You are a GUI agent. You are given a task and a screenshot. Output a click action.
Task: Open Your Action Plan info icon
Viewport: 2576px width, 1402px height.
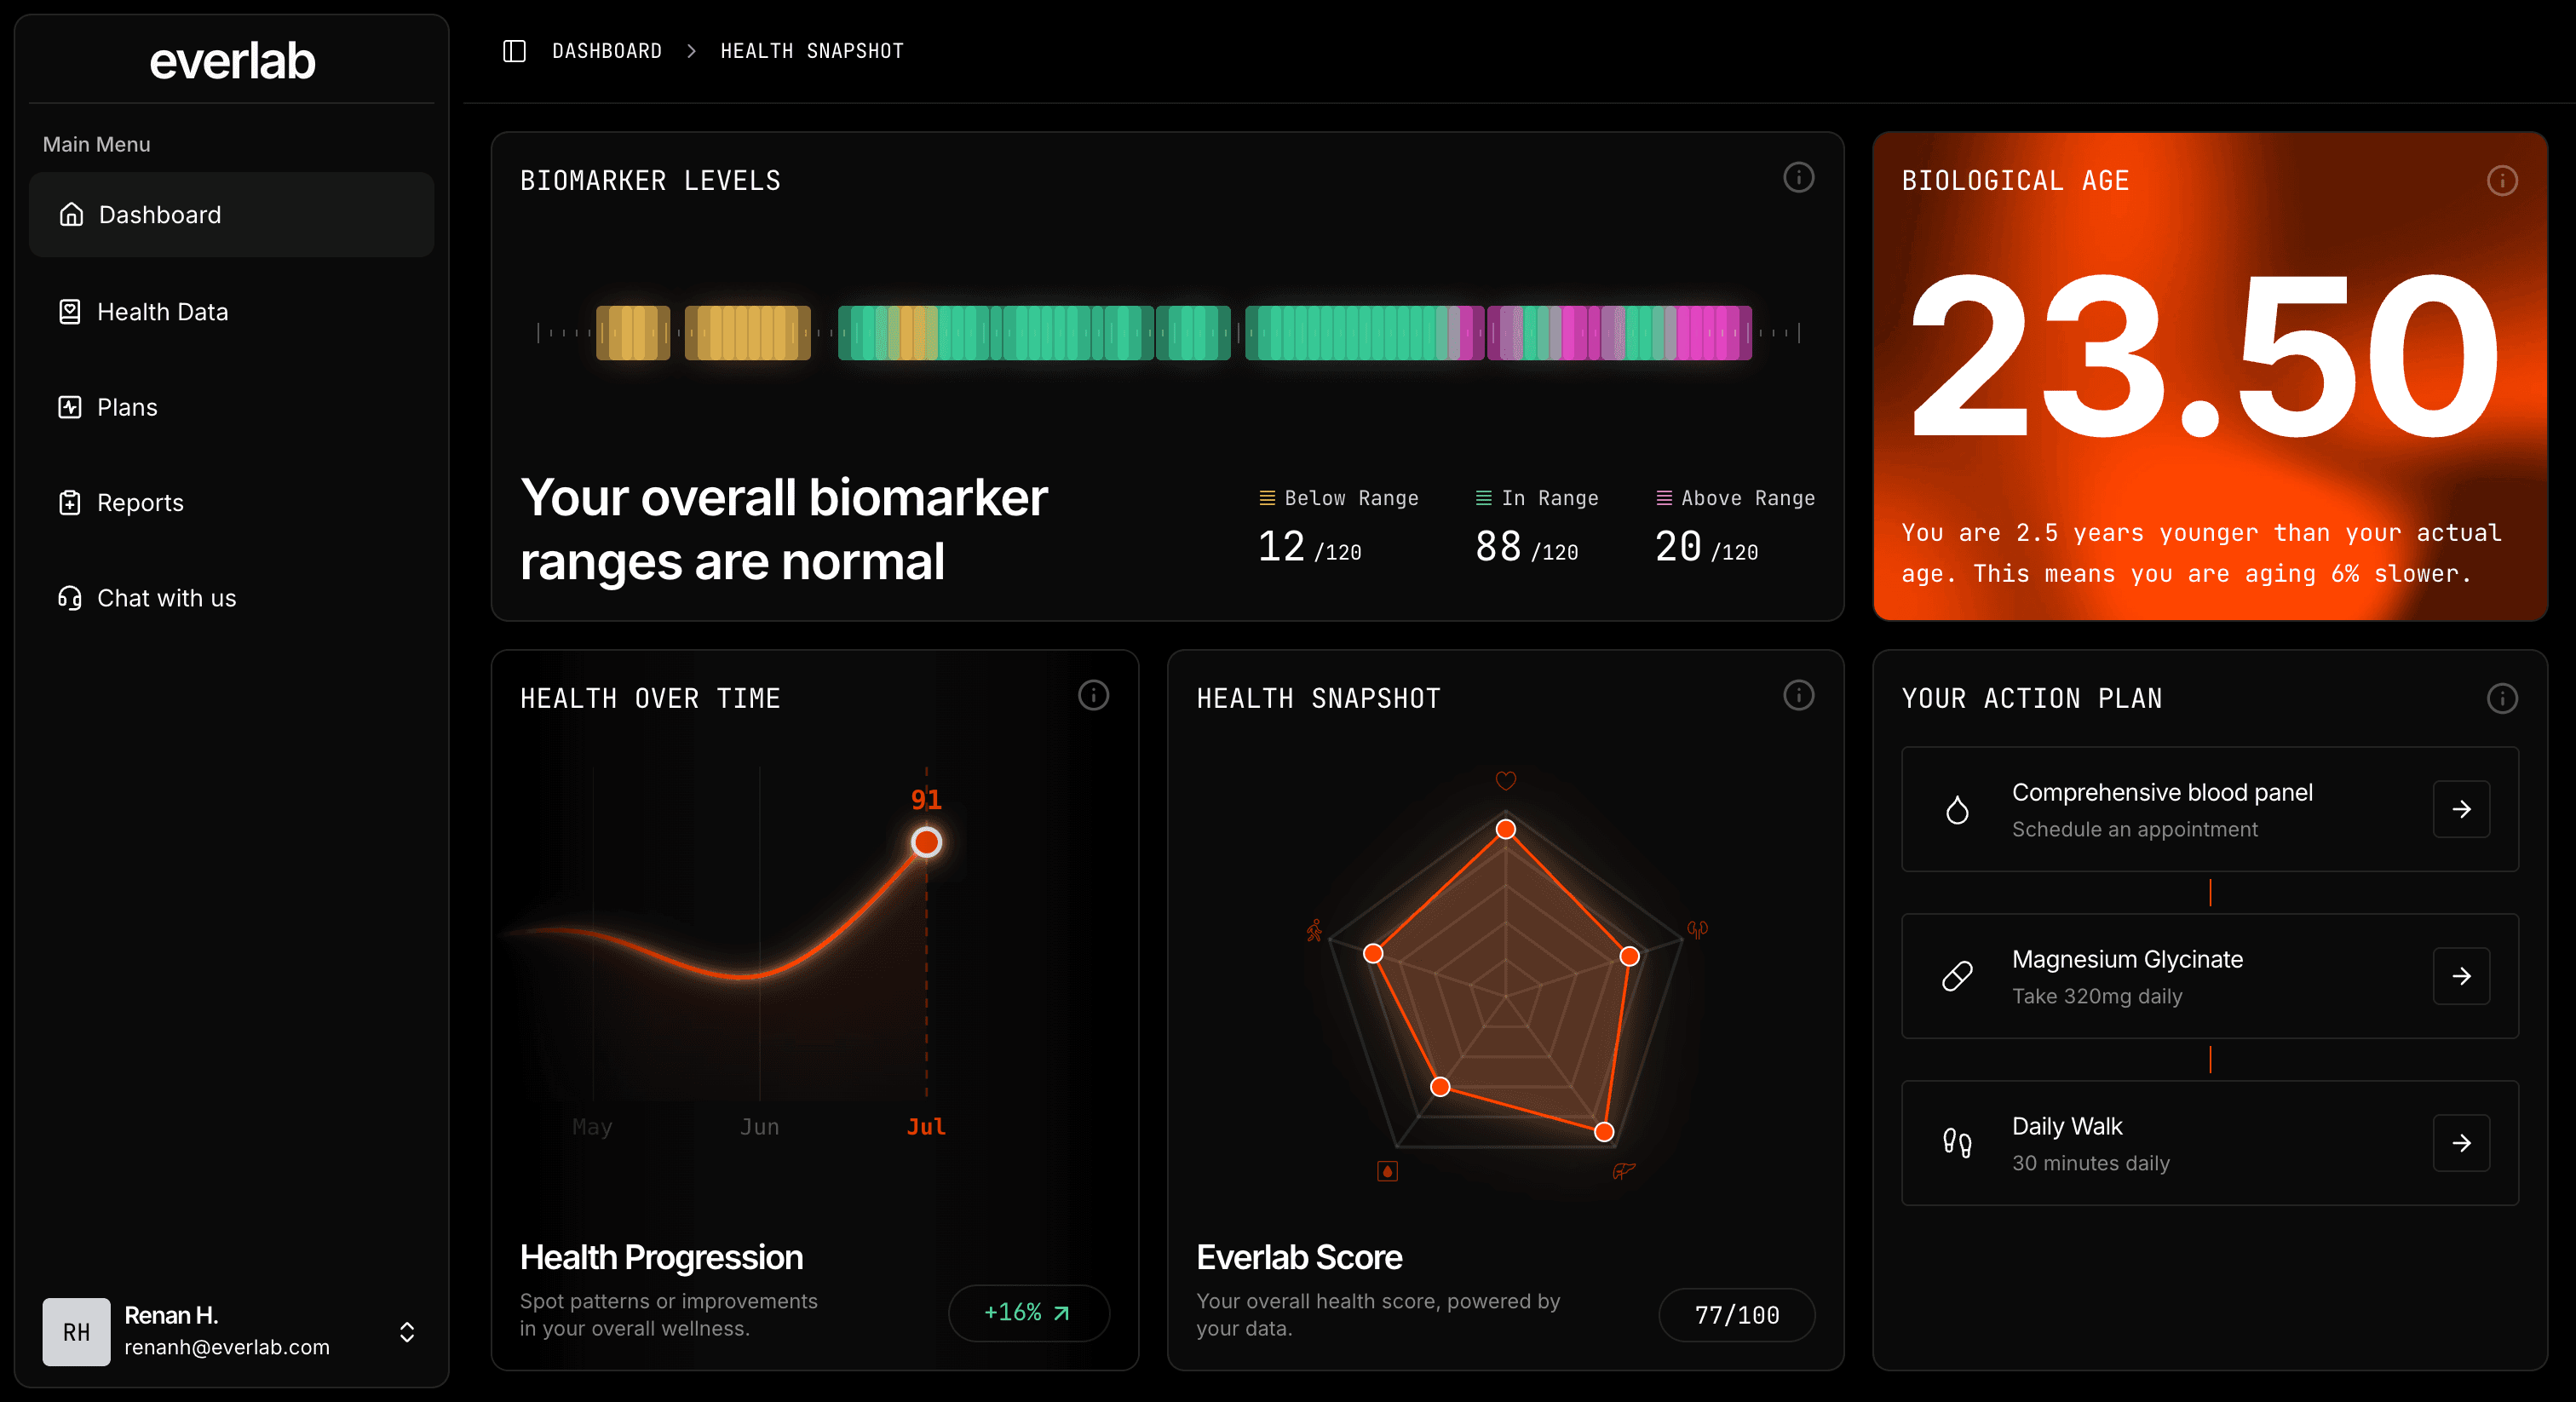coord(2501,698)
